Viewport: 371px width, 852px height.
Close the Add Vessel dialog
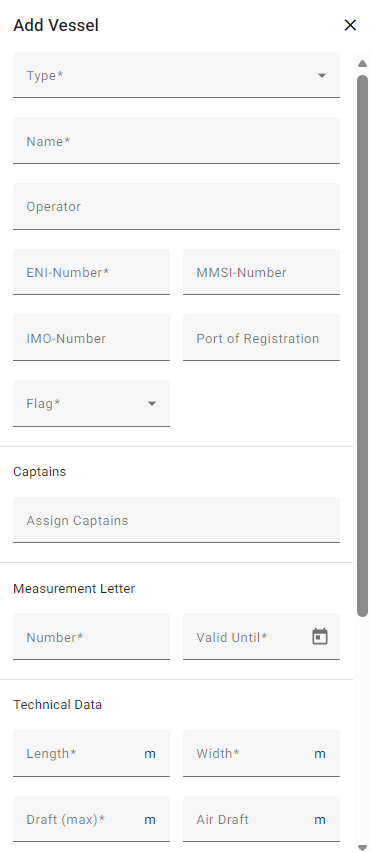(x=350, y=25)
